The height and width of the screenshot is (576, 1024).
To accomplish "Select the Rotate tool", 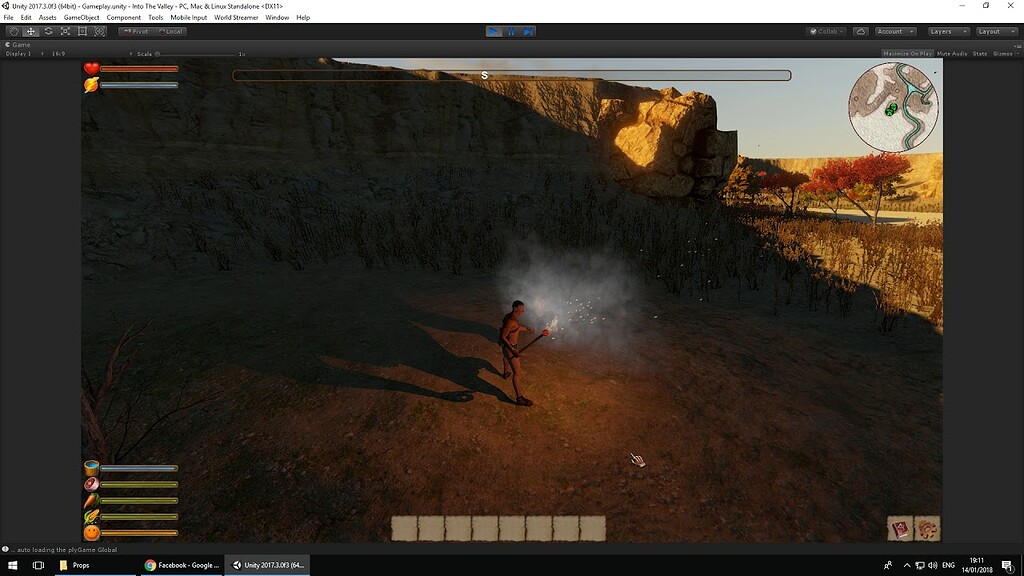I will point(46,31).
